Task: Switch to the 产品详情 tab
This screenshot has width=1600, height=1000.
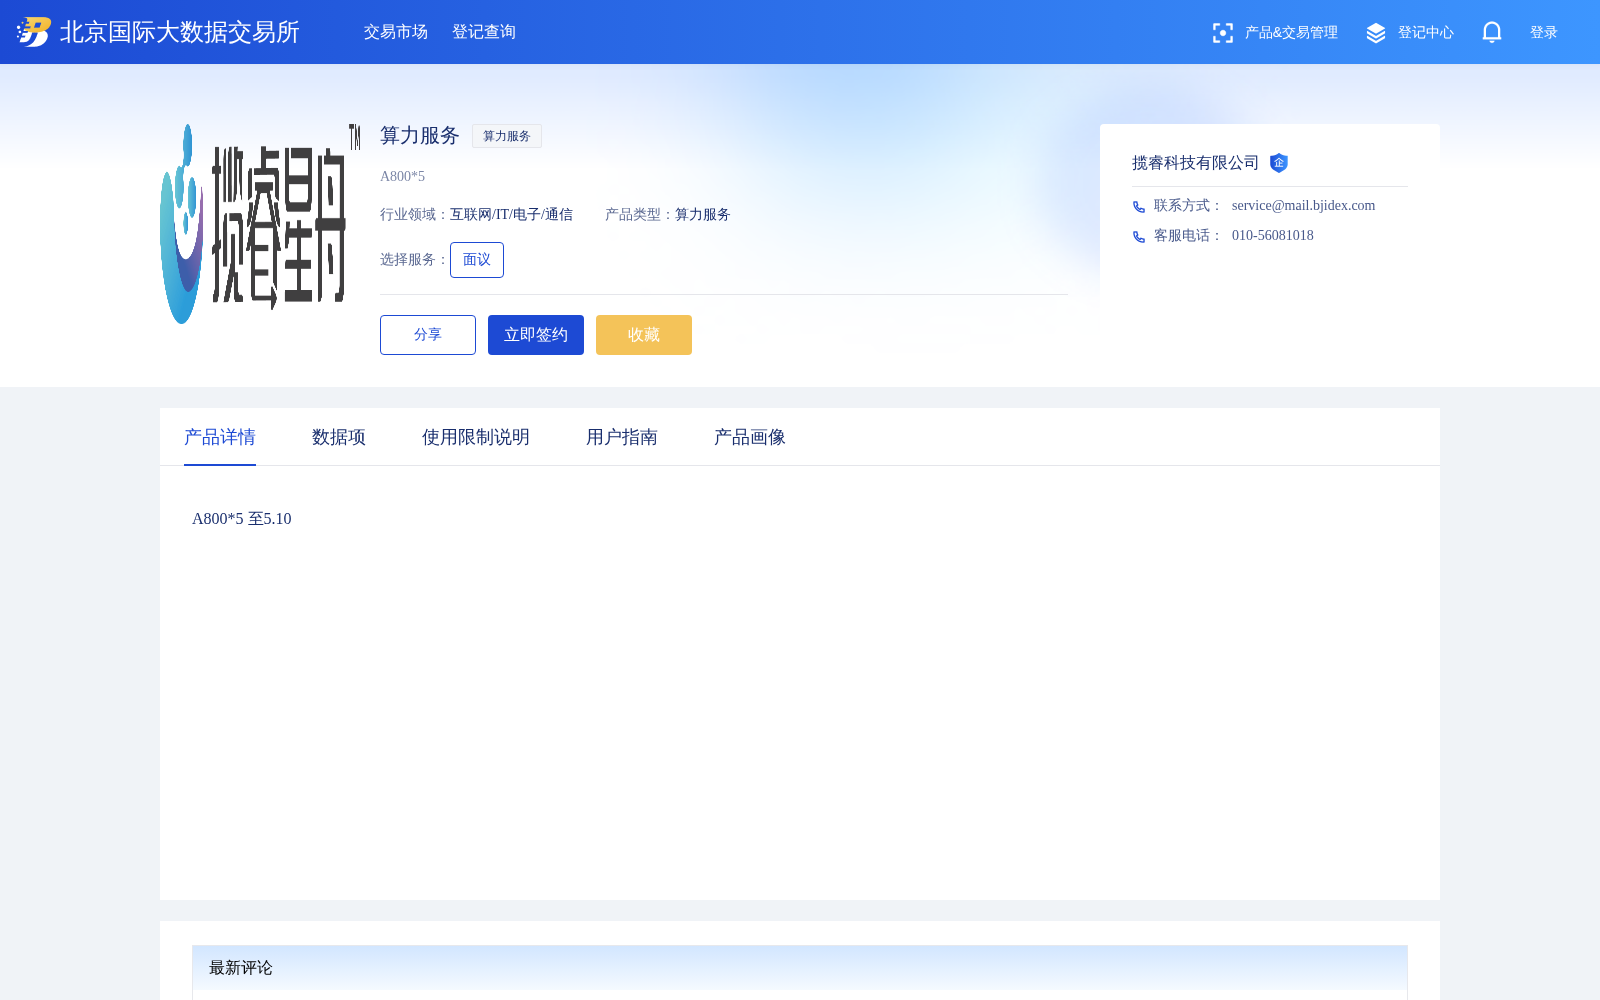Action: [220, 437]
